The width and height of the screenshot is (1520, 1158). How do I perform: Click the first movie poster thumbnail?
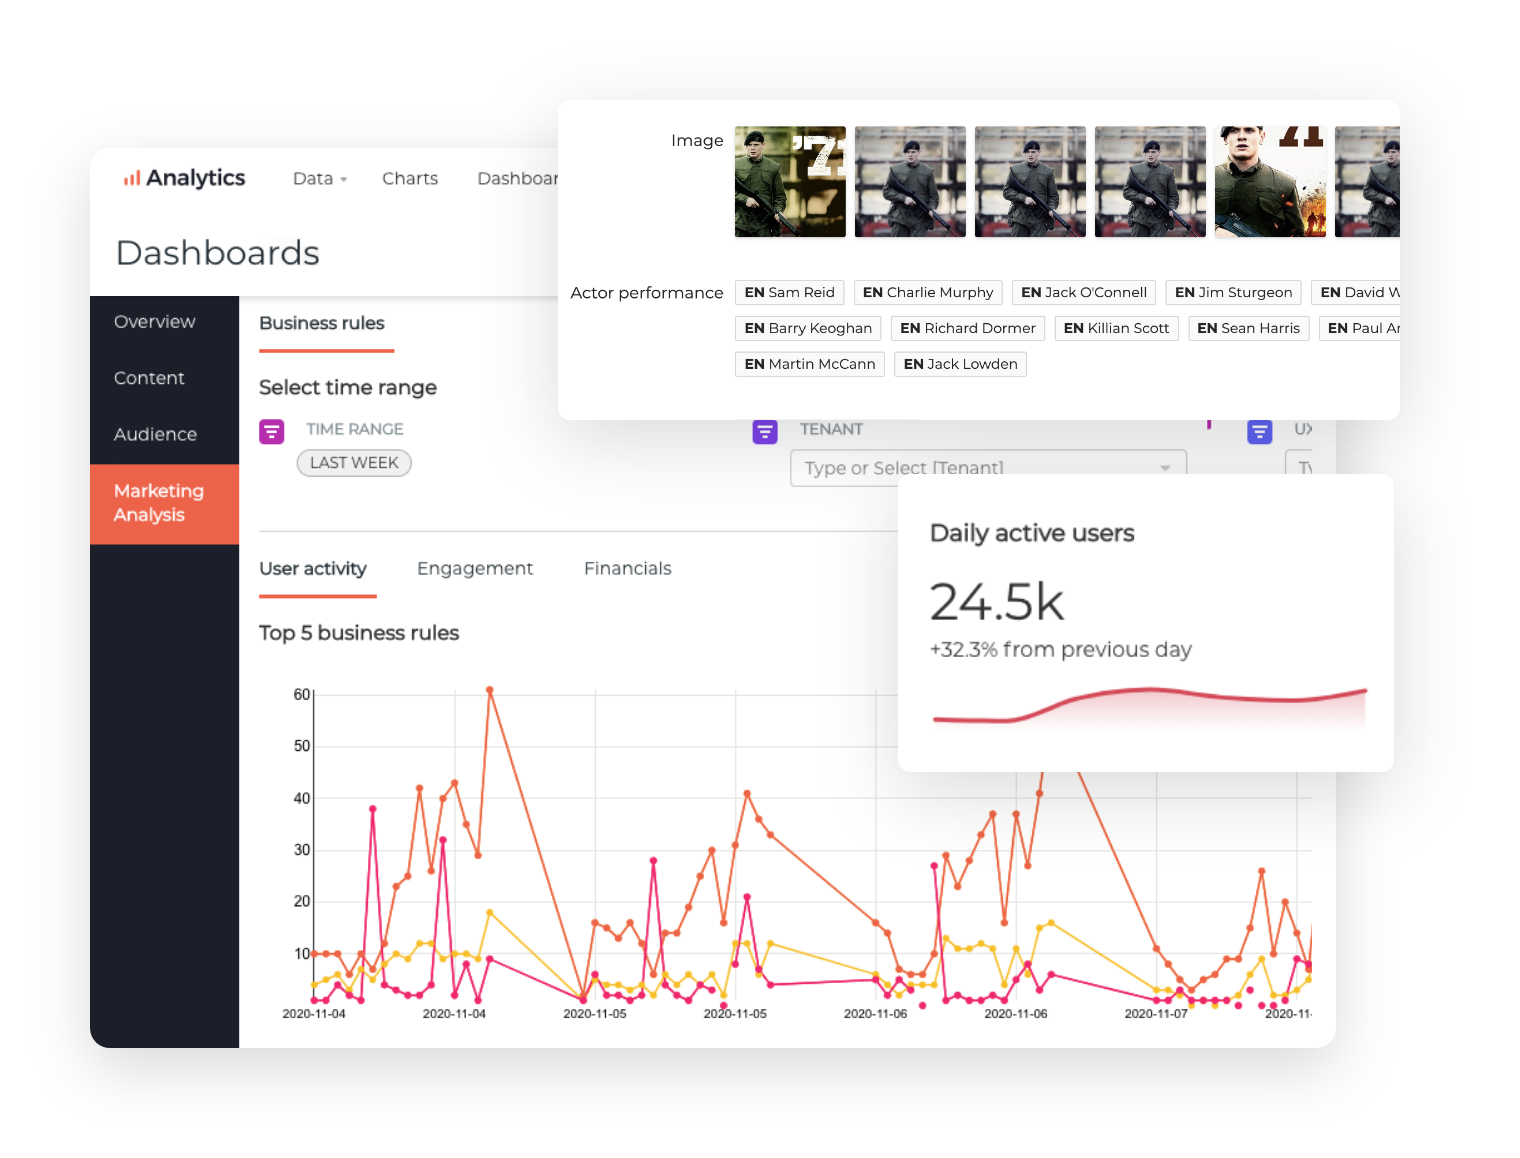pyautogui.click(x=790, y=181)
